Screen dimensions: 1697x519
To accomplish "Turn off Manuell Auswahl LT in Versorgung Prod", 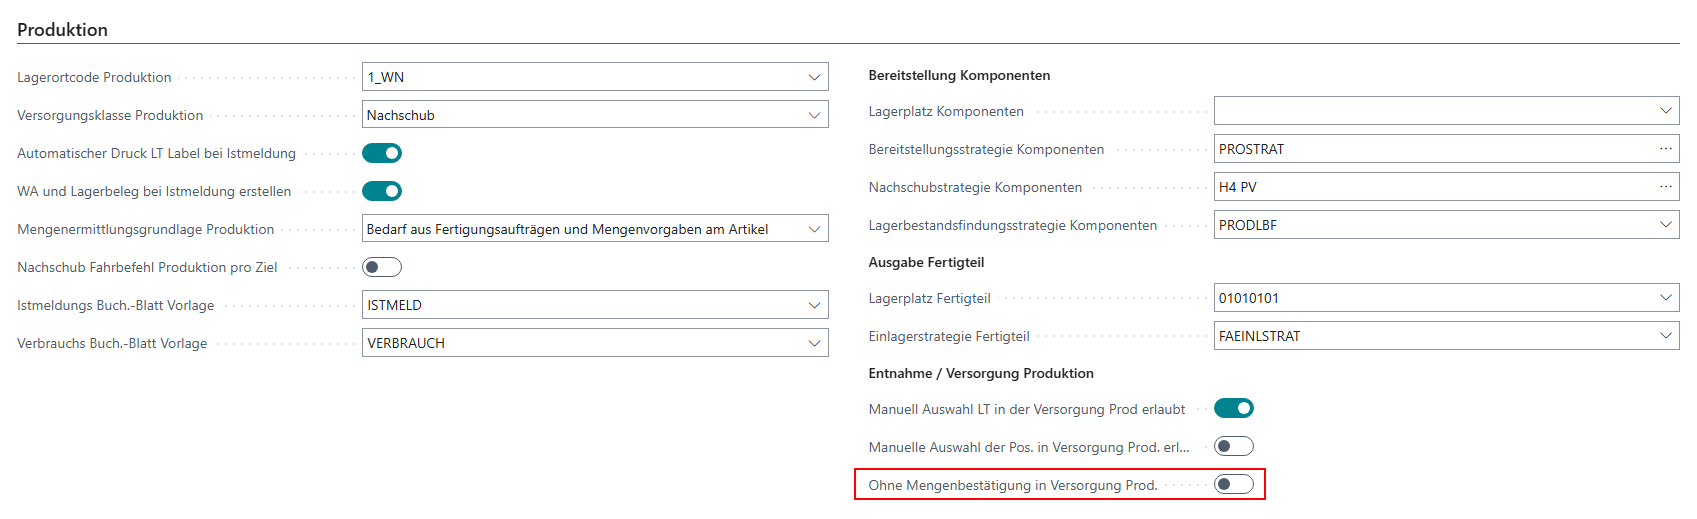I will (x=1233, y=408).
